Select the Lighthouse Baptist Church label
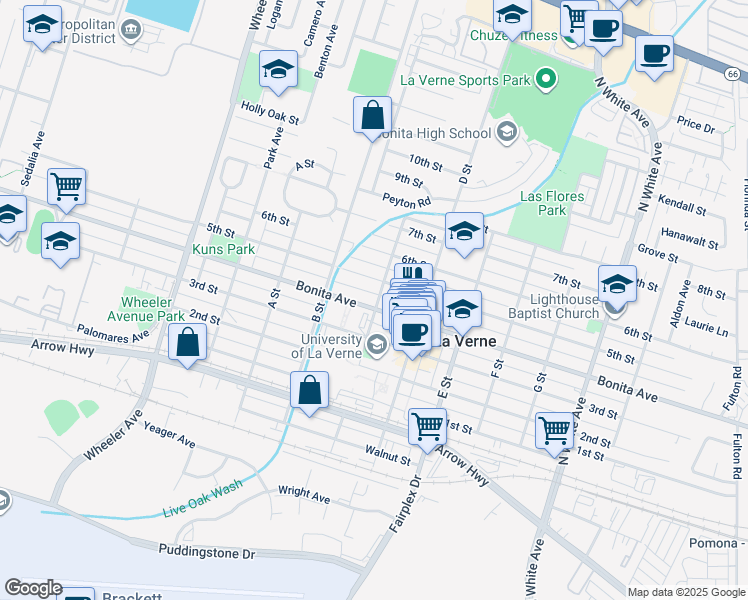748x600 pixels. pos(553,306)
